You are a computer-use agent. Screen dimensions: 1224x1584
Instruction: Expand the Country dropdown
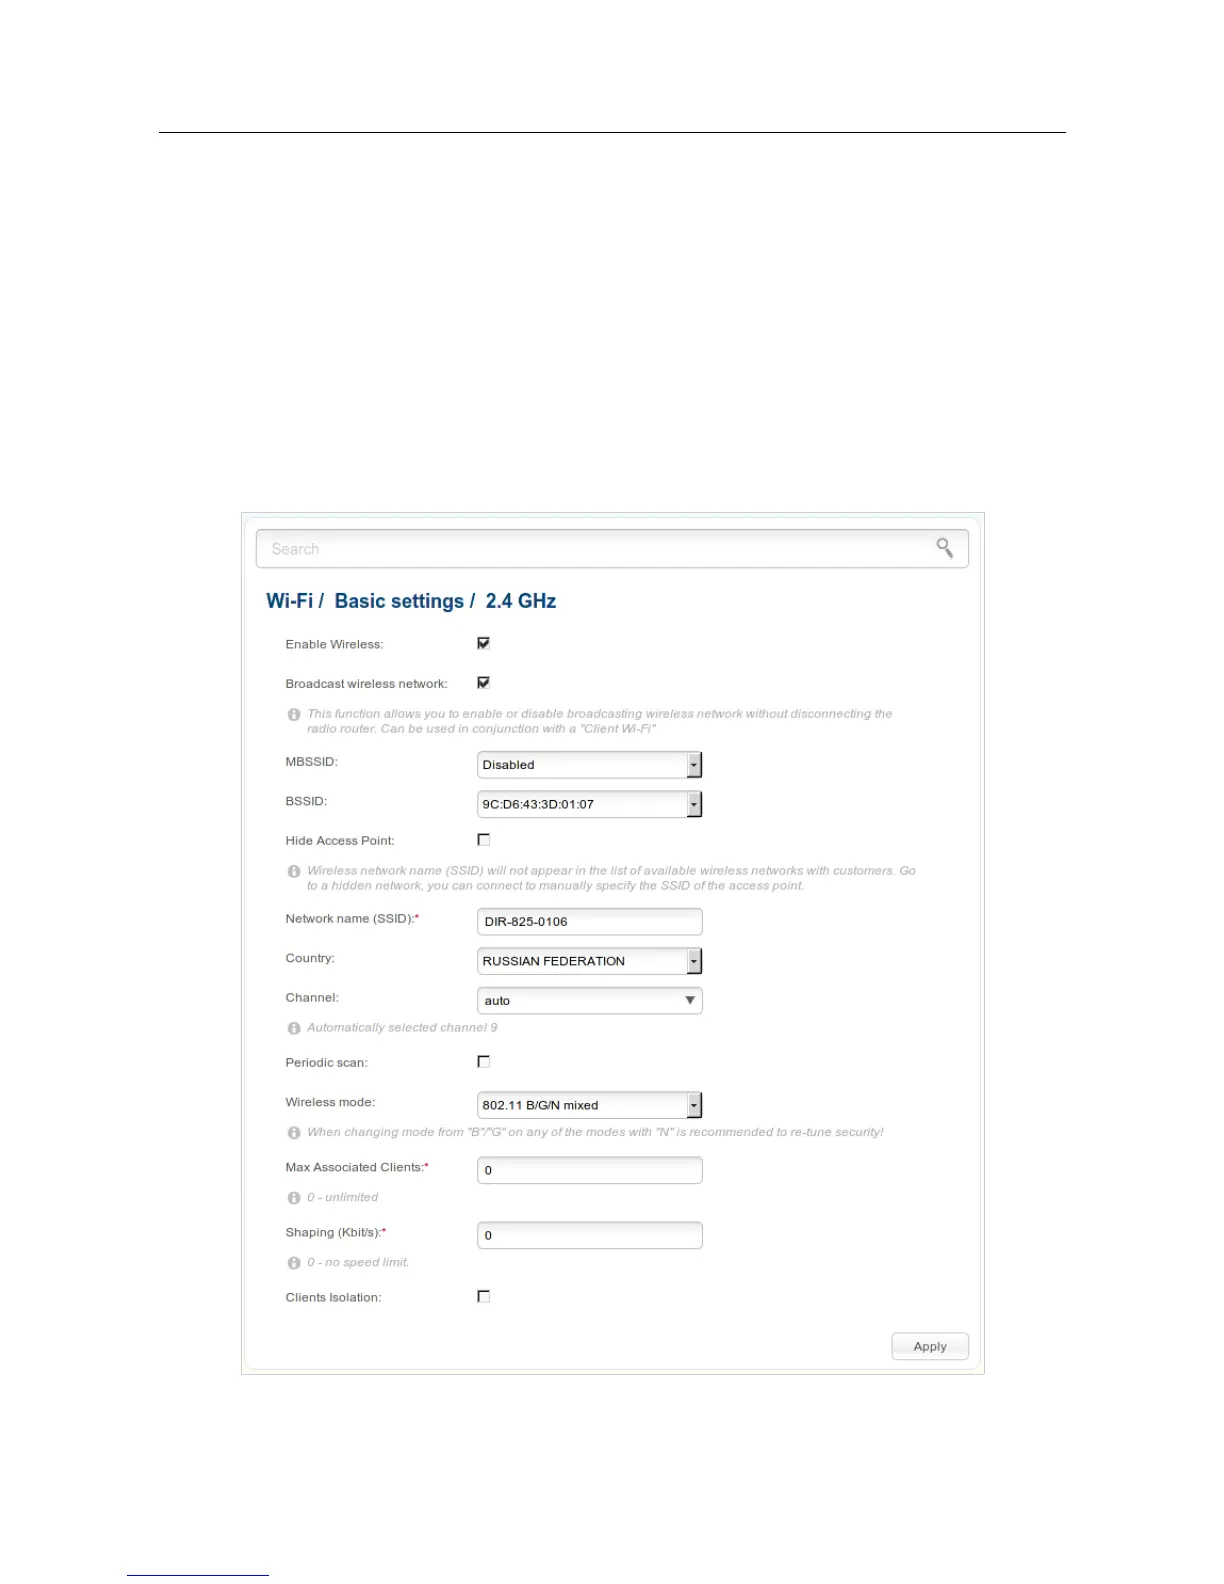click(x=590, y=961)
